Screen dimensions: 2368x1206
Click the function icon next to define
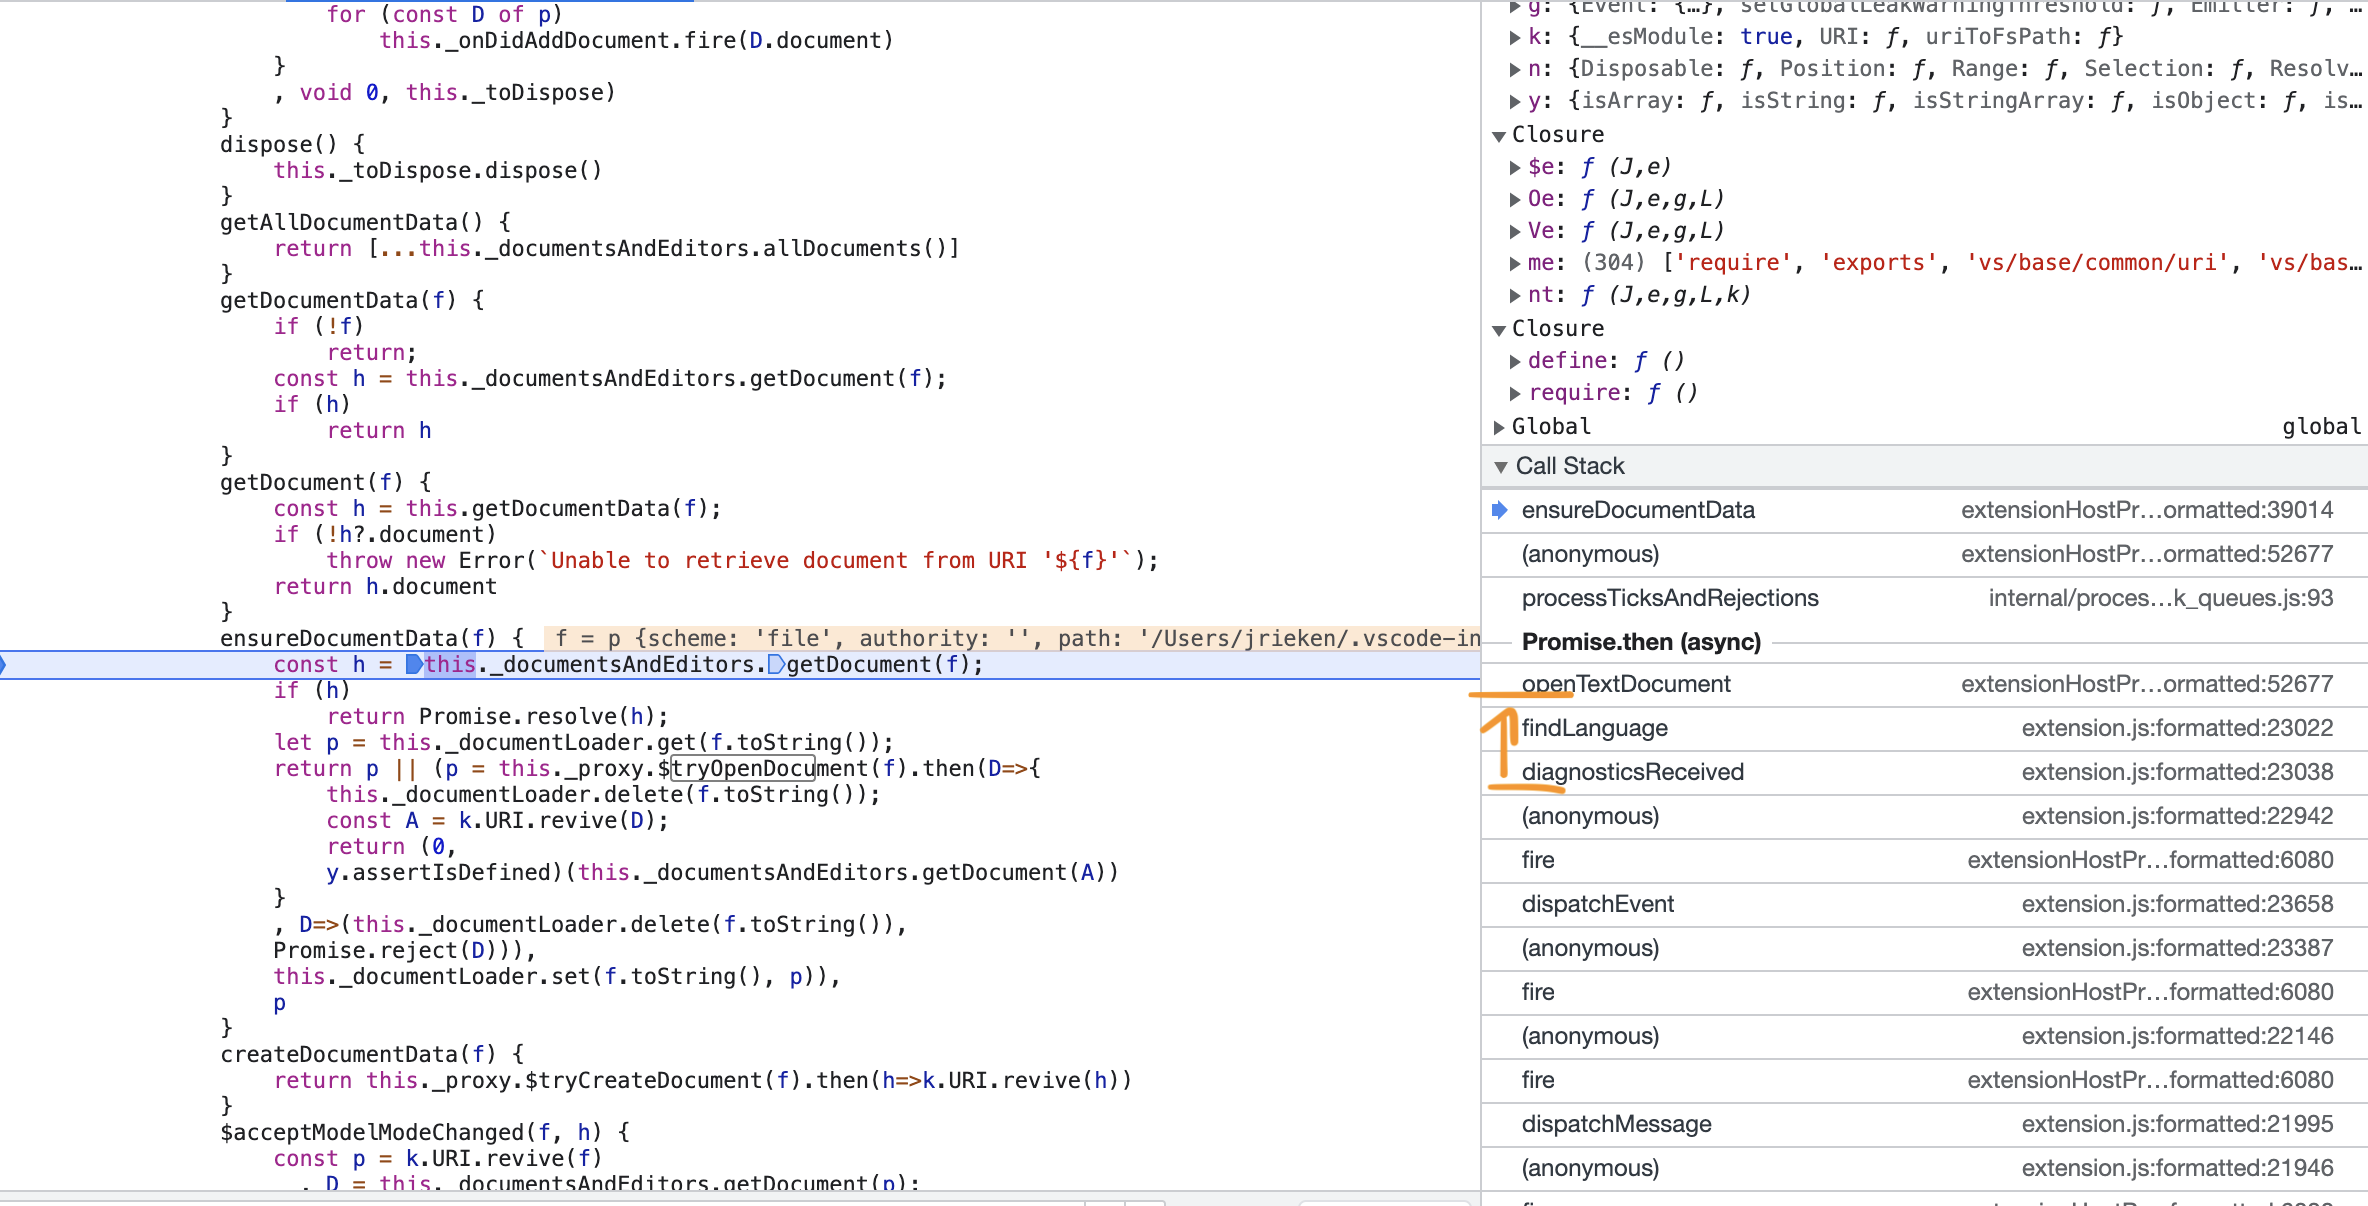point(1639,360)
